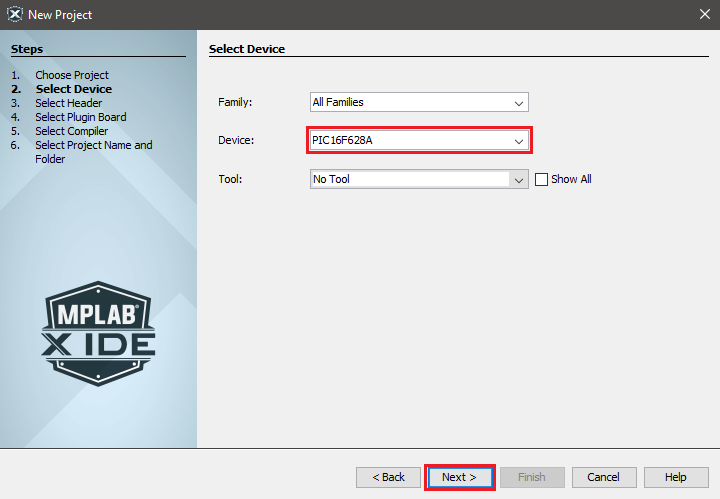Click step 2 Select Device

pos(73,89)
